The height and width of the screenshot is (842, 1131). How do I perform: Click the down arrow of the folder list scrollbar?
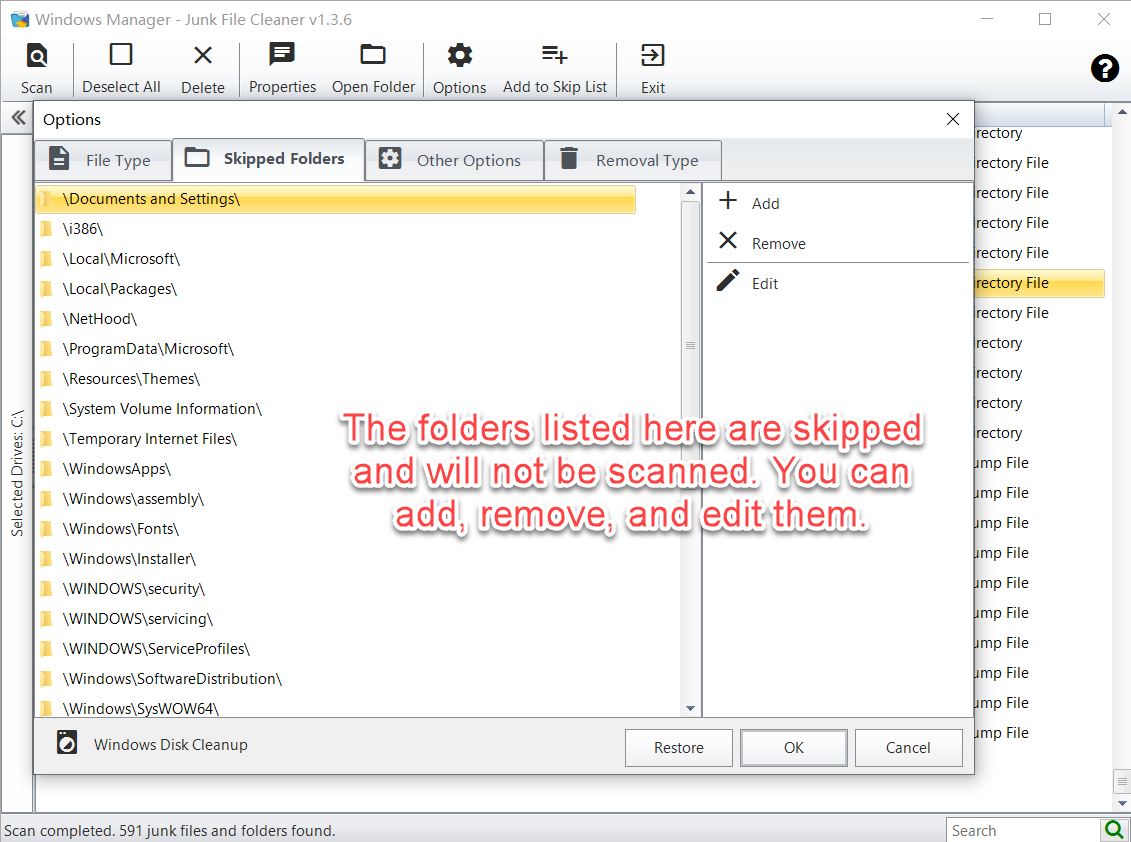[x=690, y=709]
